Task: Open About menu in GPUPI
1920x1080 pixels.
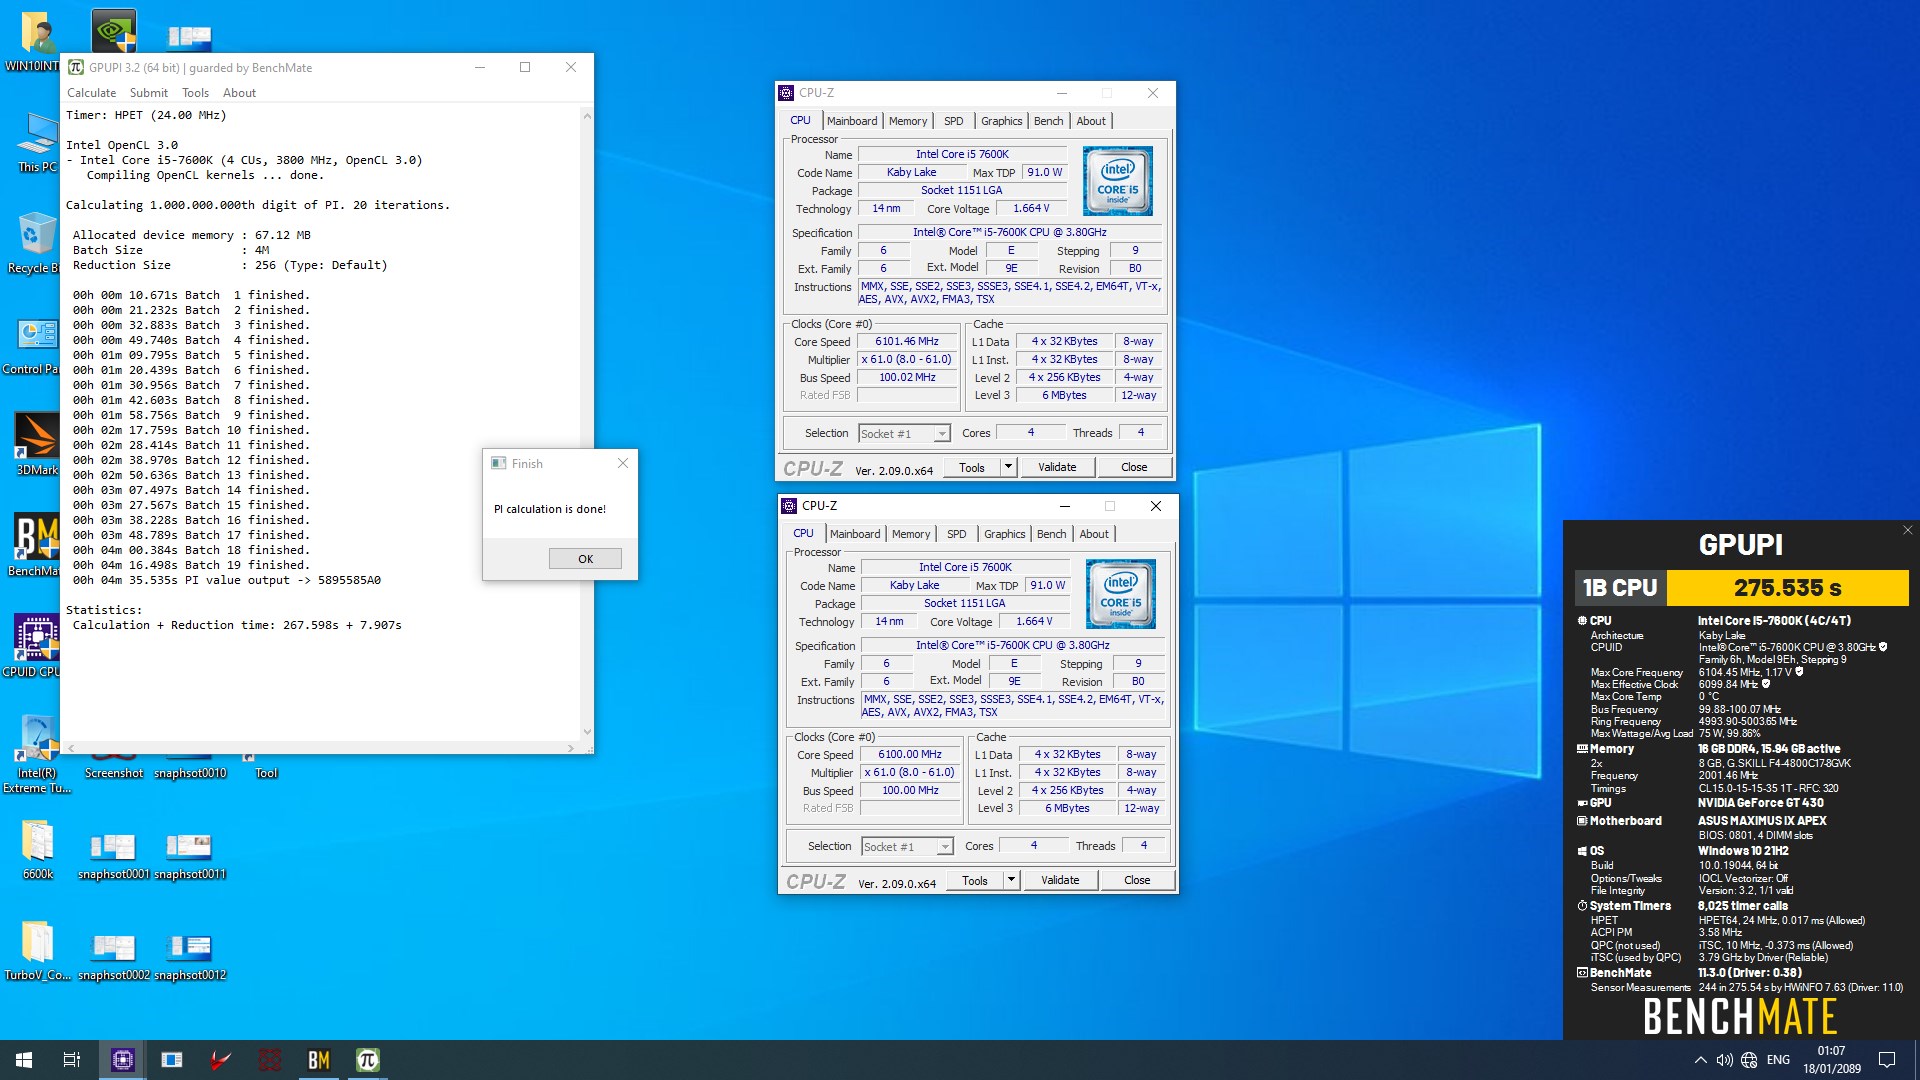Action: click(239, 93)
